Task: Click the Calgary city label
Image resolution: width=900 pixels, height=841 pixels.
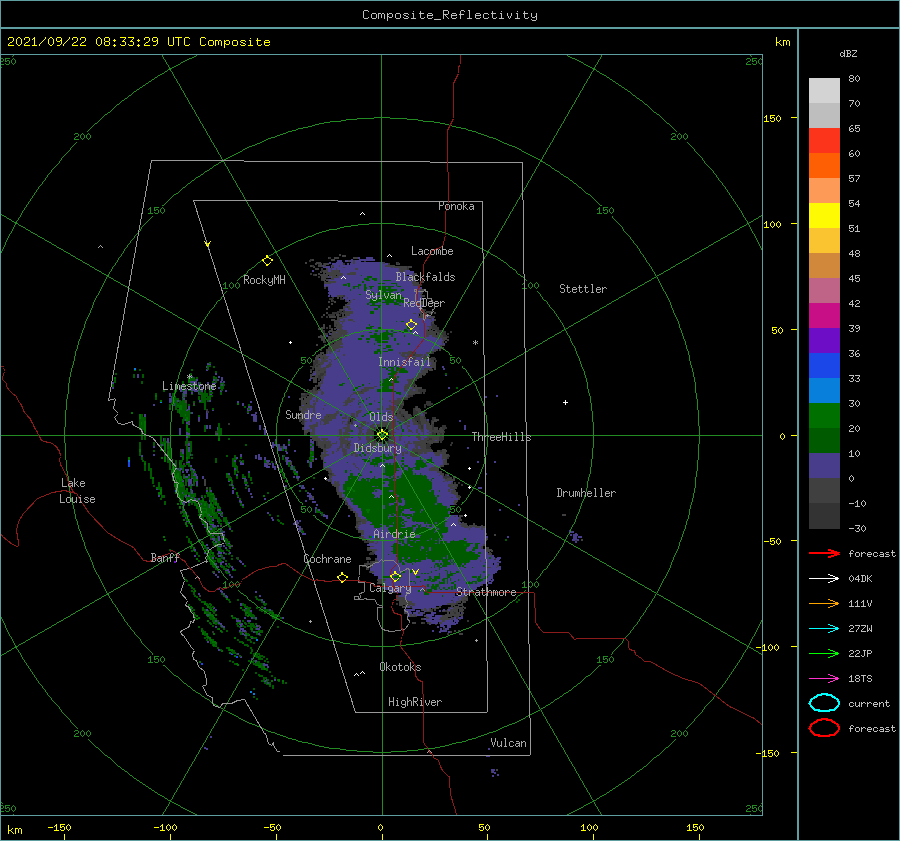Action: pos(390,588)
